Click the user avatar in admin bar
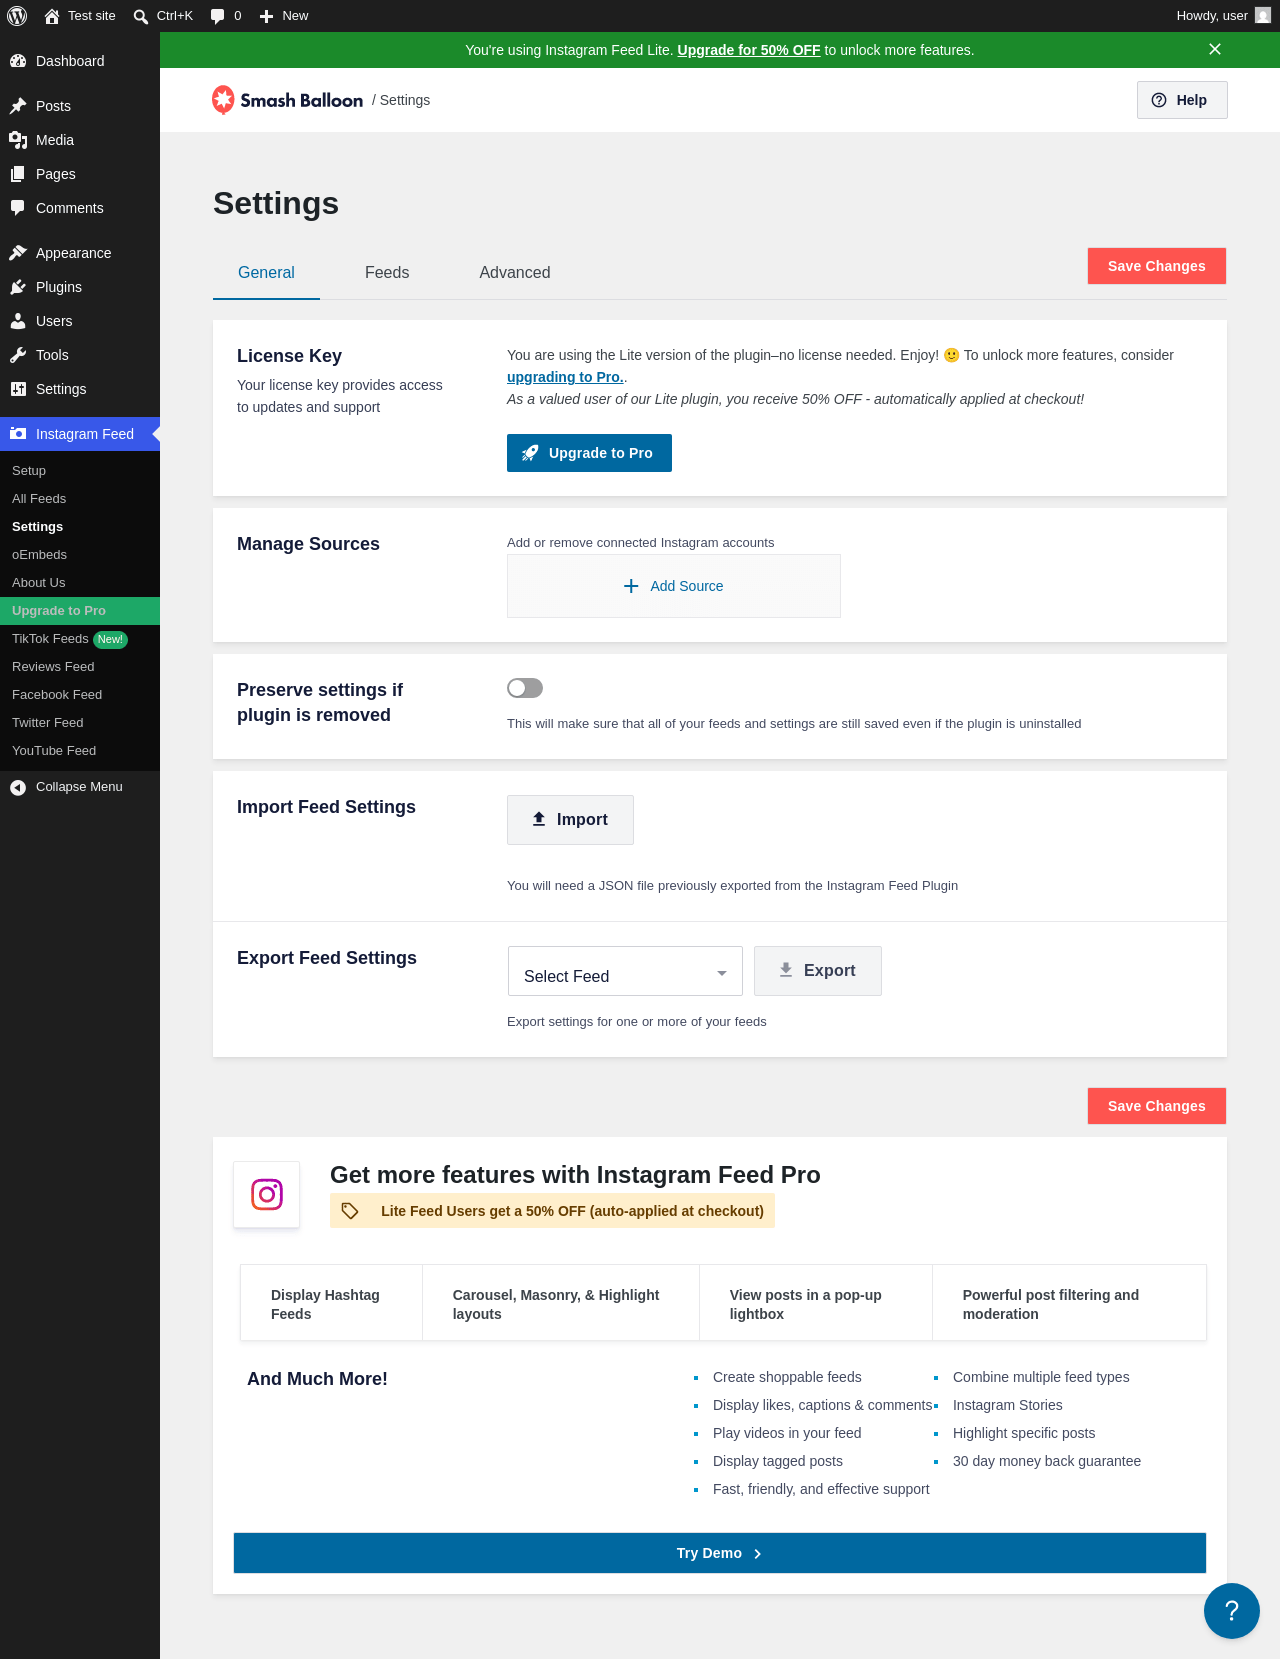This screenshot has height=1659, width=1280. pos(1263,15)
